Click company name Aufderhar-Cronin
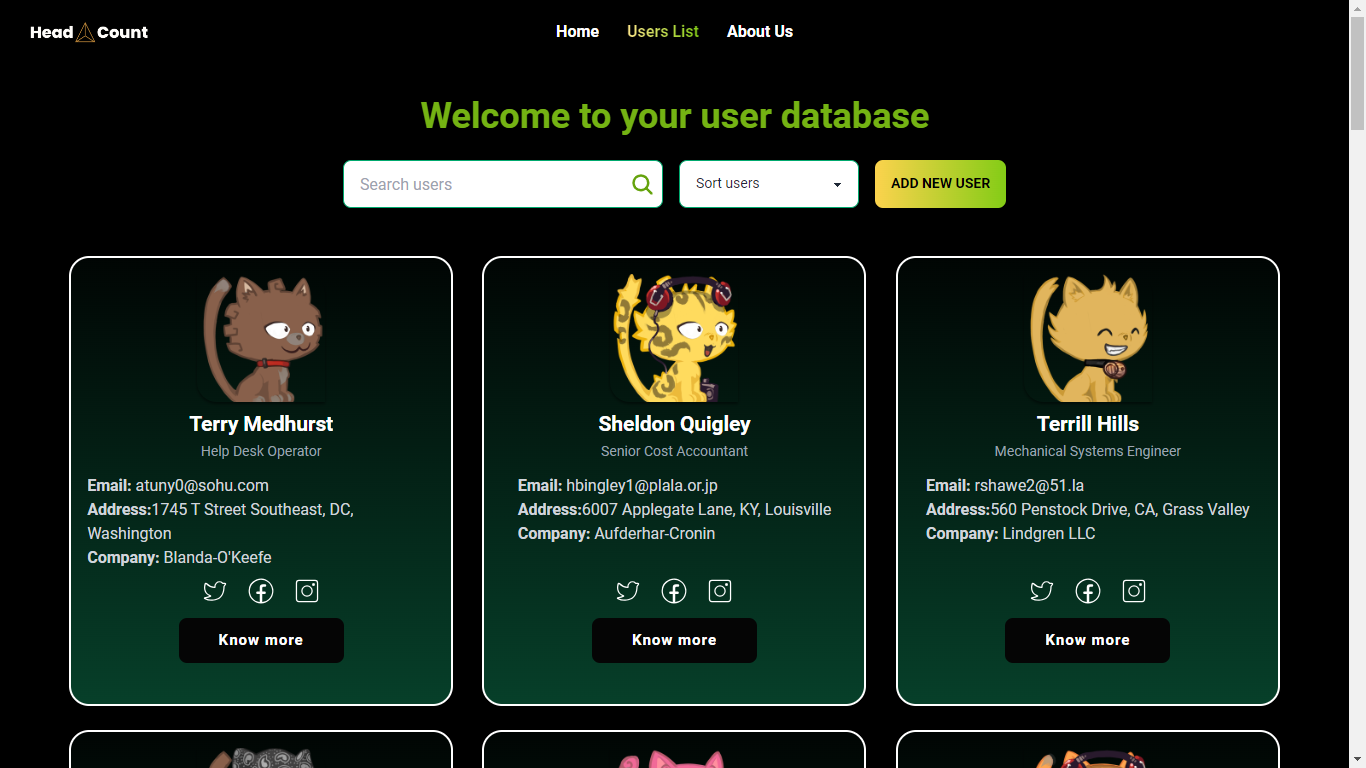1366x768 pixels. pos(655,533)
